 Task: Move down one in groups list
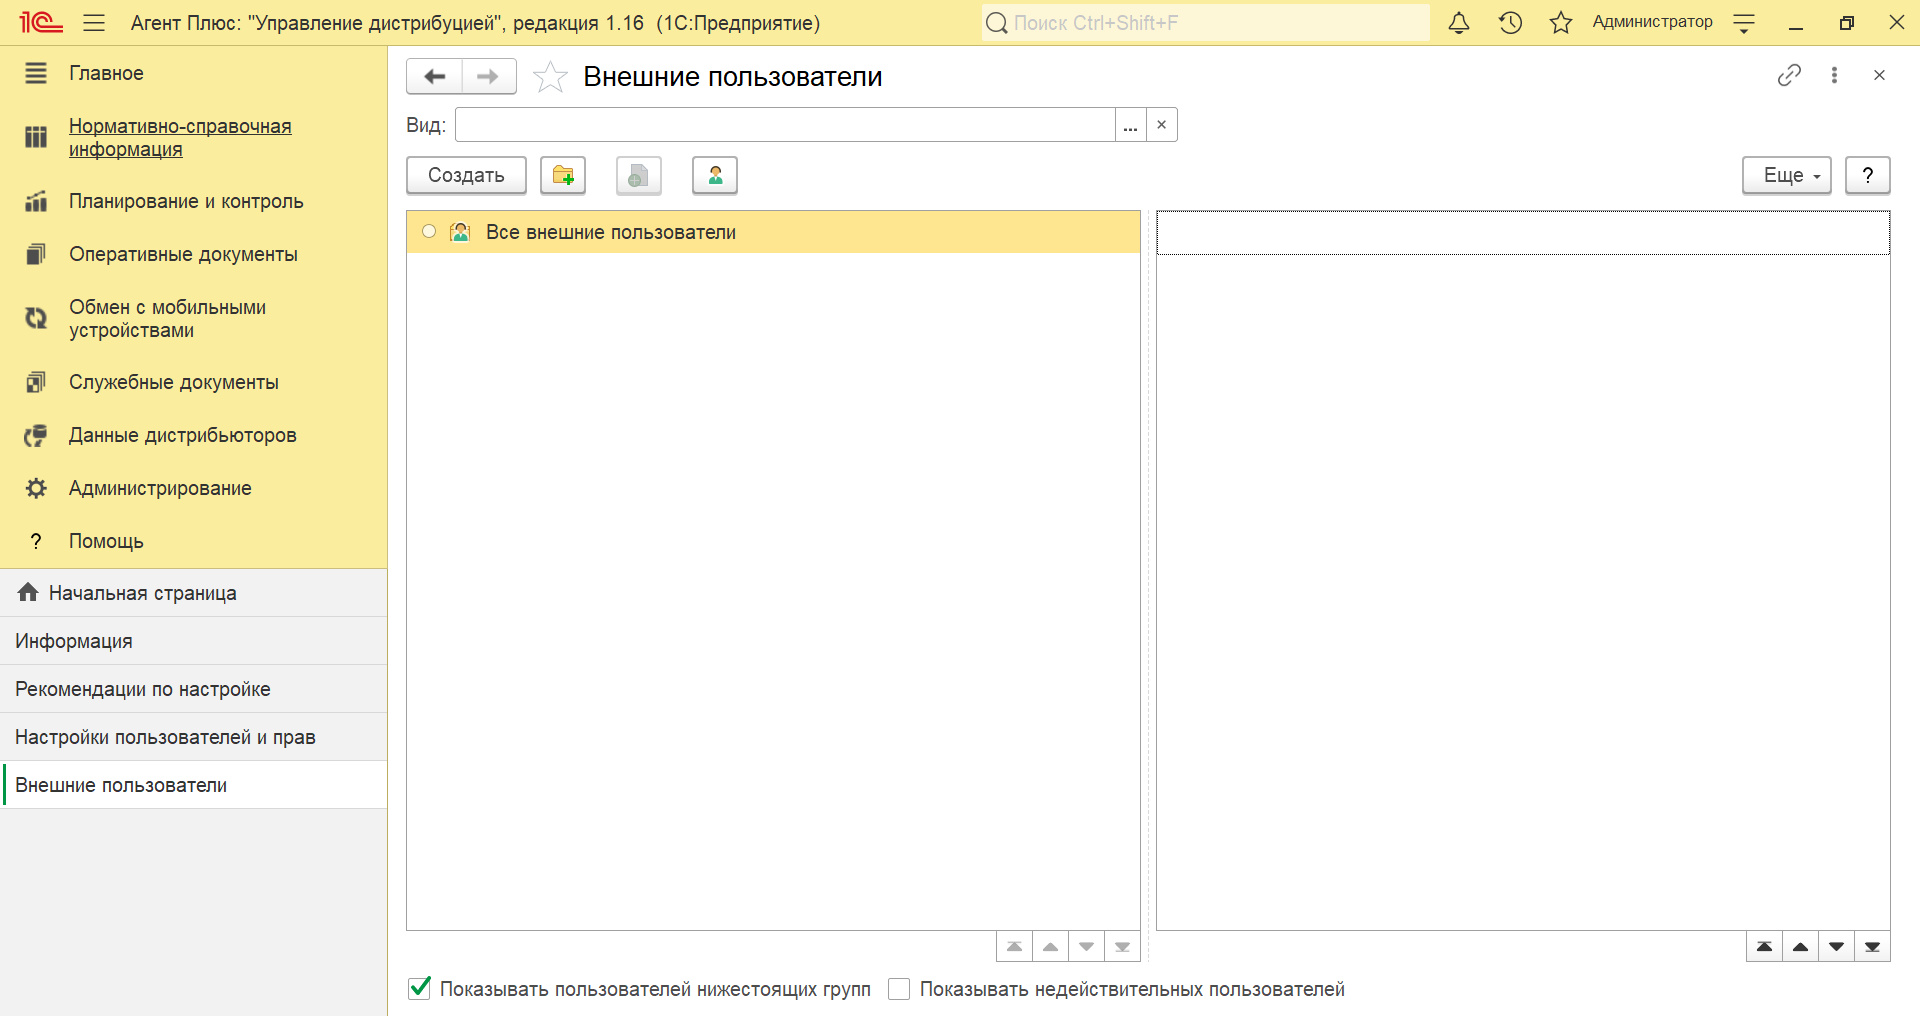pyautogui.click(x=1086, y=946)
